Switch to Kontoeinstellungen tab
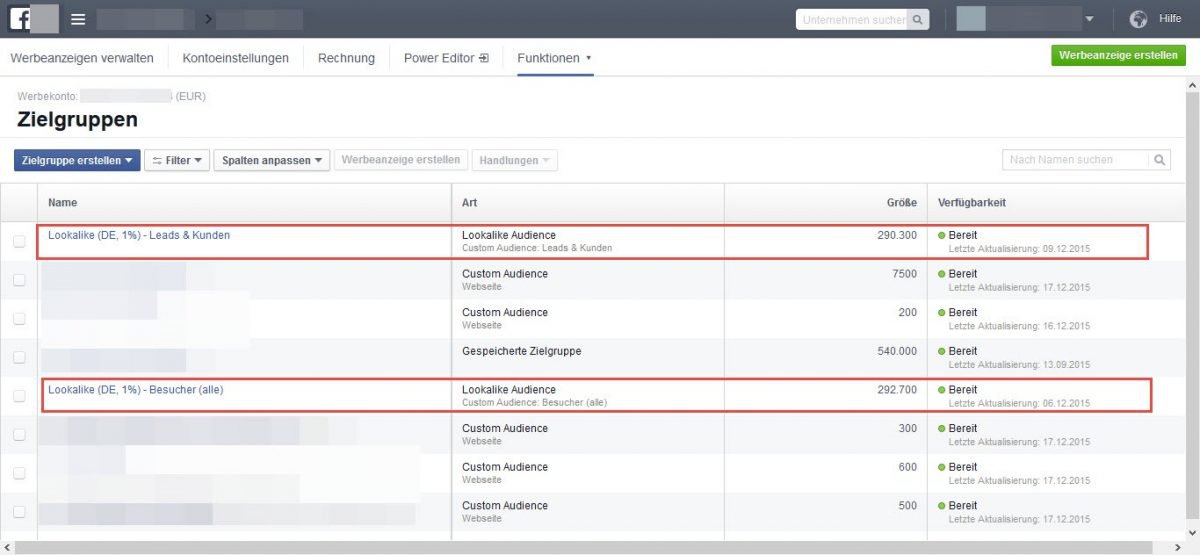This screenshot has width=1200, height=555. click(x=235, y=58)
